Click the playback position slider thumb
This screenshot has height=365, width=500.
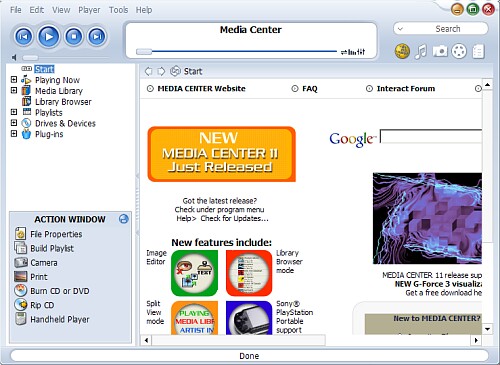click(144, 51)
